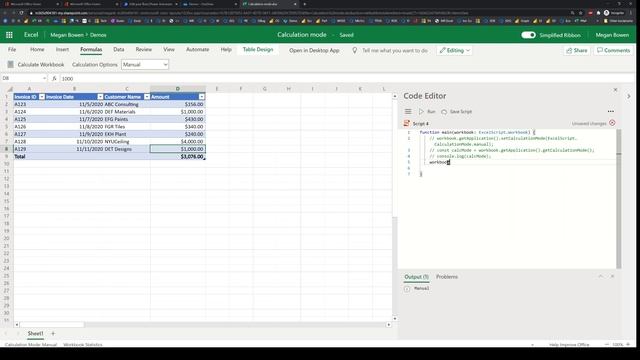Viewport: 640px width, 360px height.
Task: Expand the Name Box dropdown
Action: click(44, 78)
